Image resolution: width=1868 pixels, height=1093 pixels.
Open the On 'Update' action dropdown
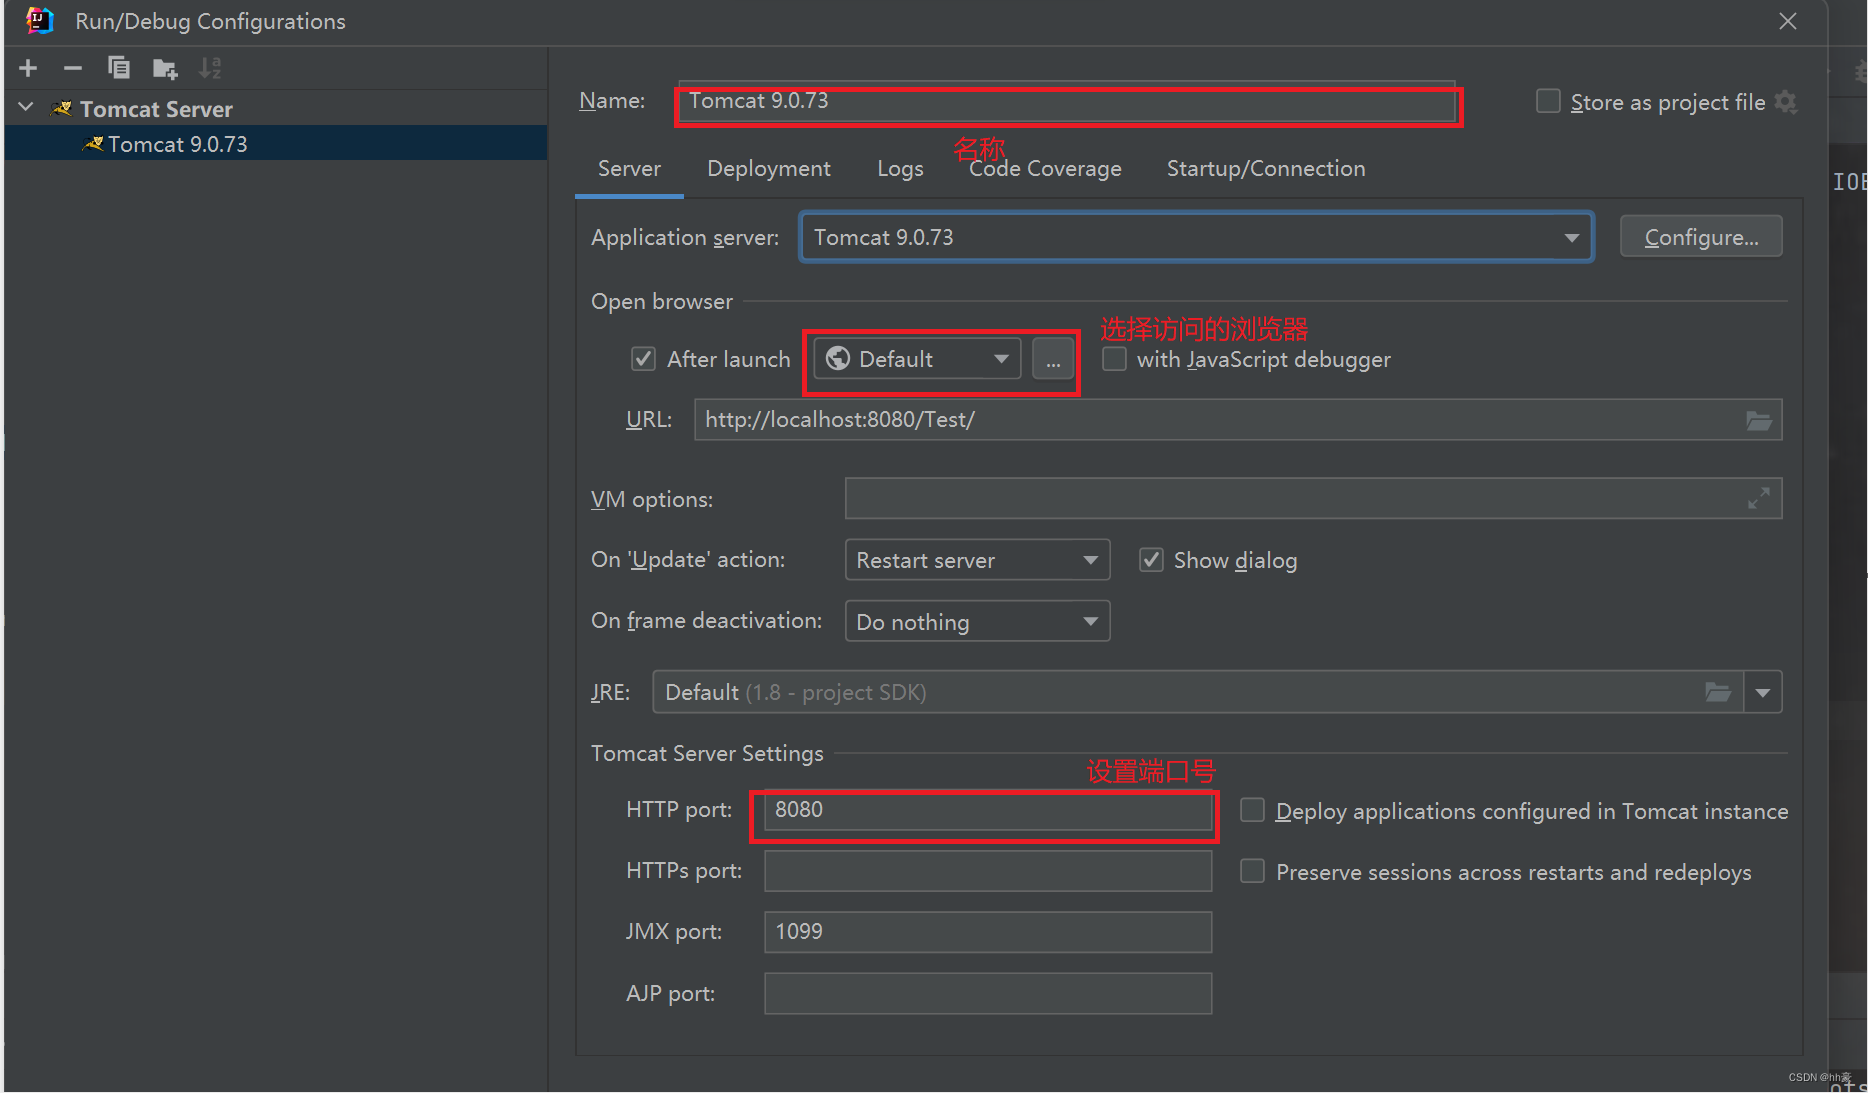tap(977, 560)
